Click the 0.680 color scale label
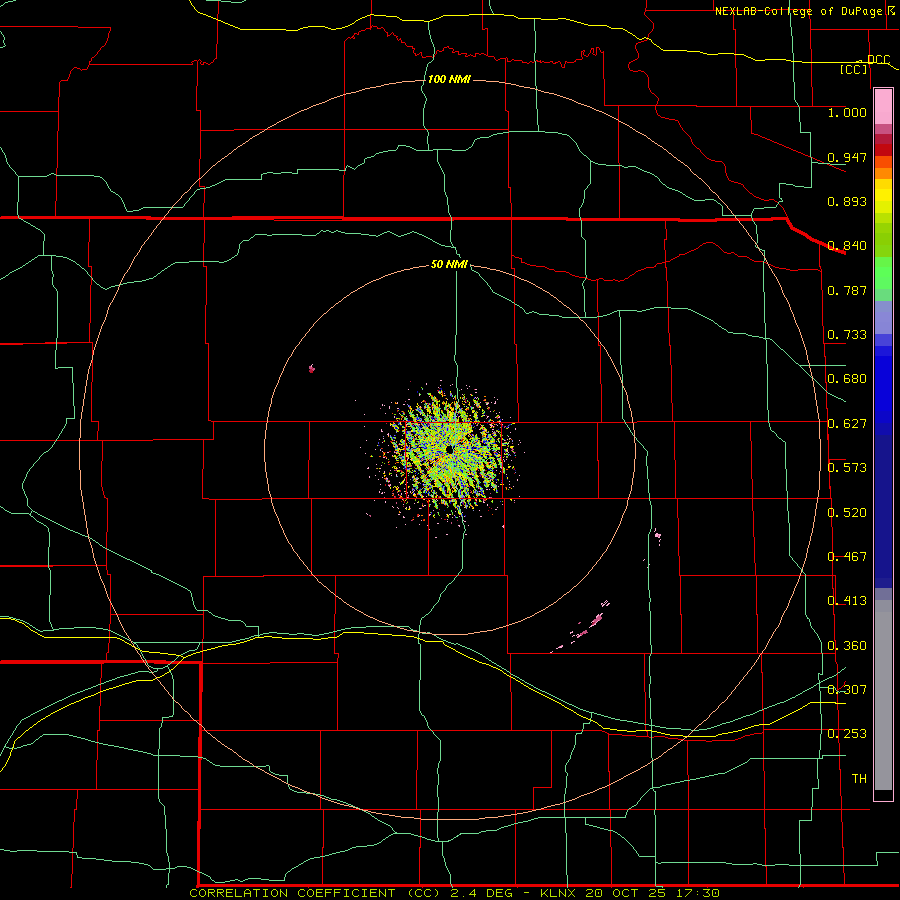This screenshot has width=900, height=900. (x=847, y=379)
